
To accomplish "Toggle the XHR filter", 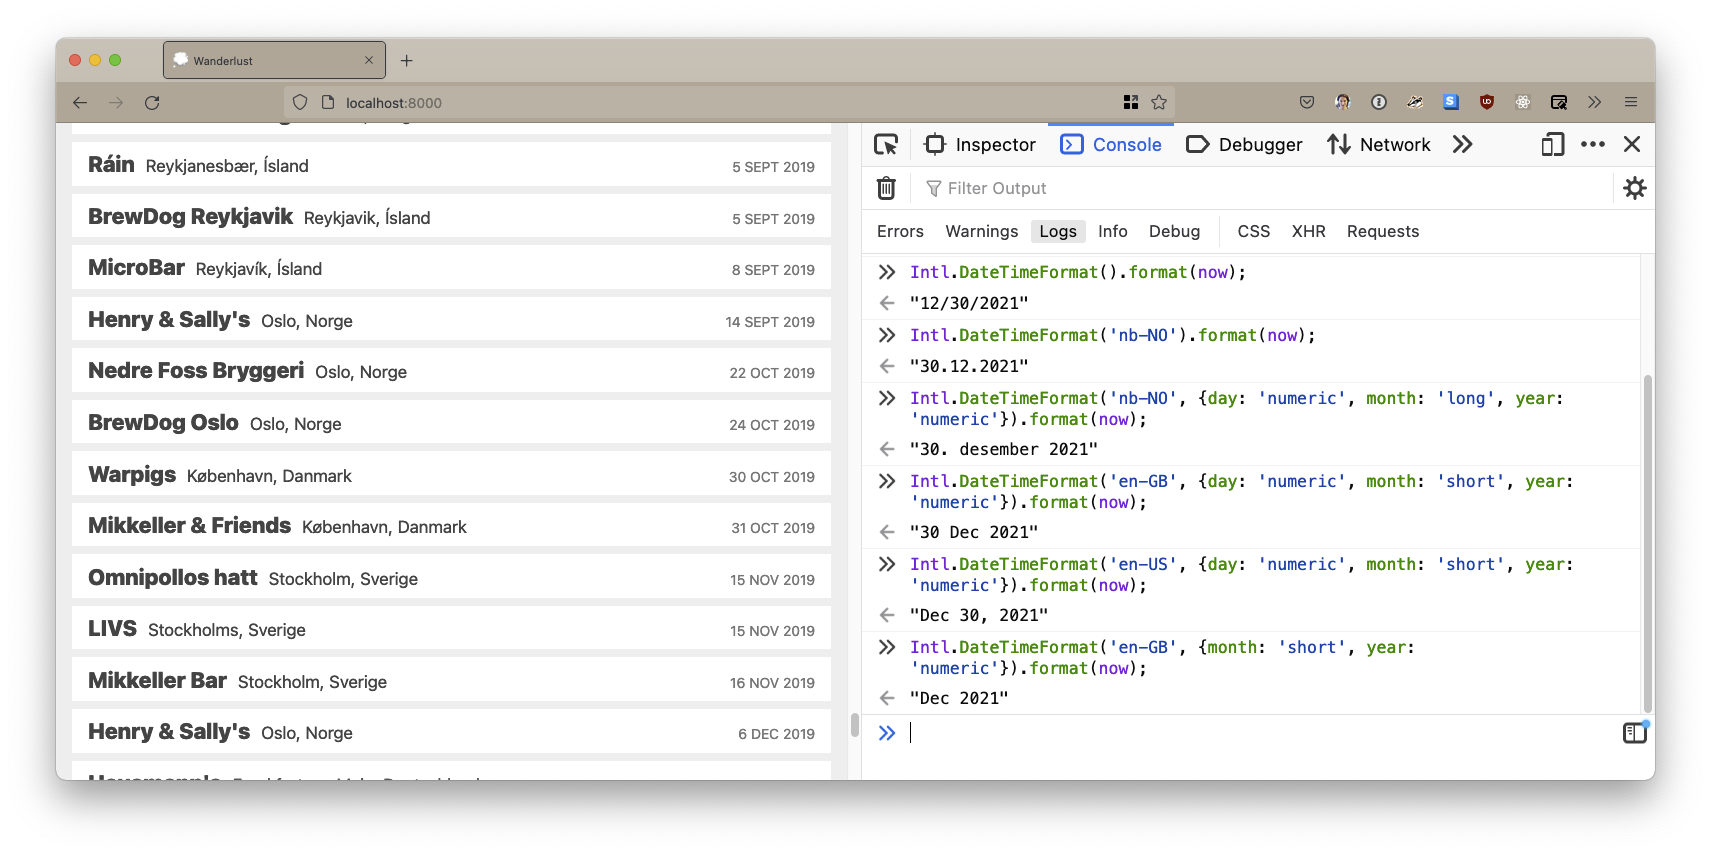I will pos(1309,231).
